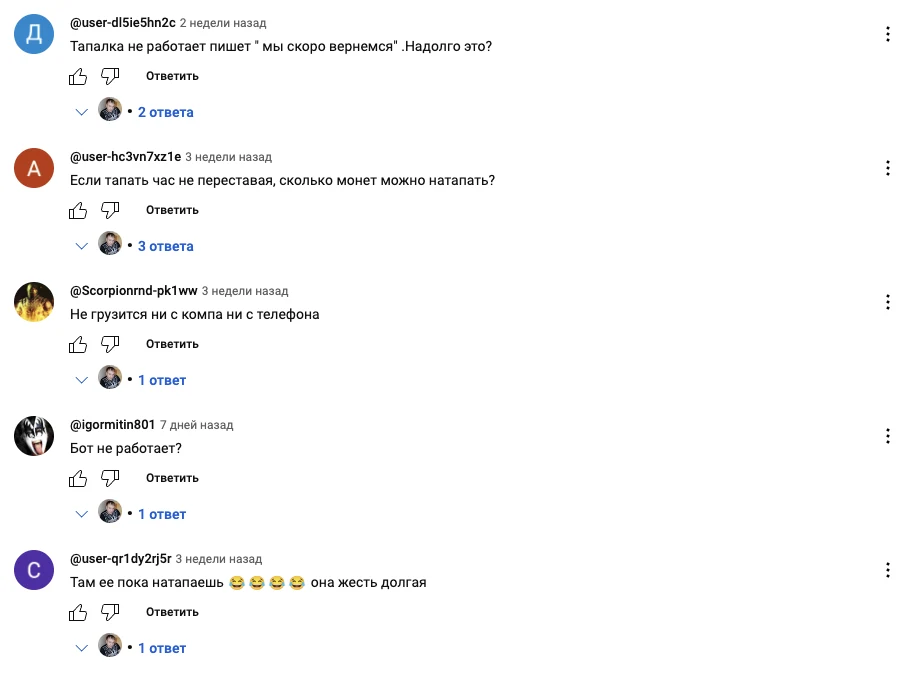The width and height of the screenshot is (920, 673).
Task: Reply to 'Там ее пока натапаешь' comment
Action: pos(172,612)
